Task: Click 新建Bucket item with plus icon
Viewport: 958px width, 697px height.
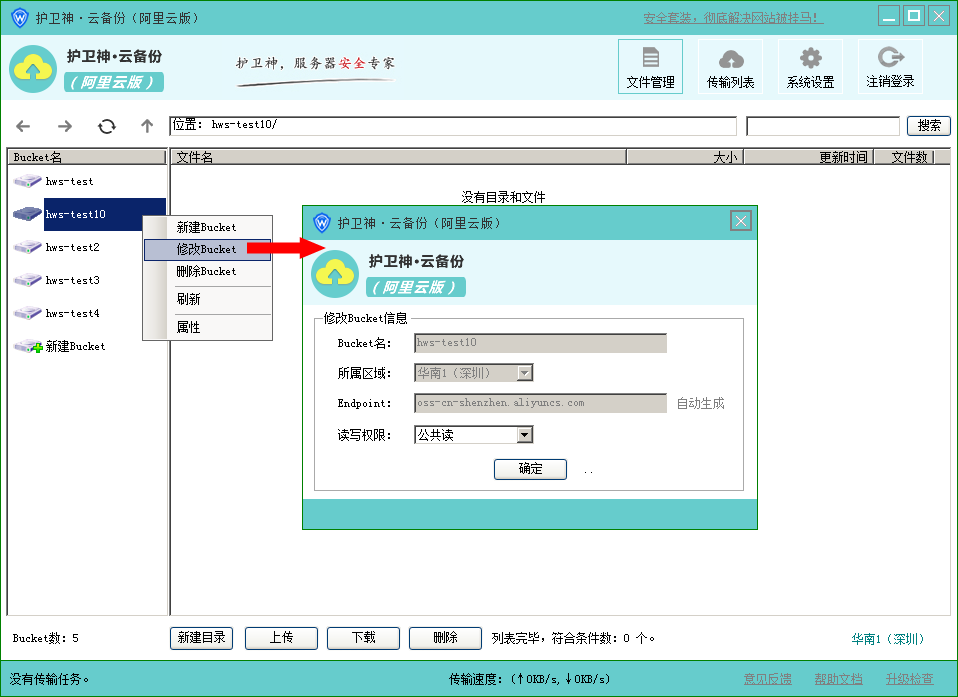Action: pos(74,346)
